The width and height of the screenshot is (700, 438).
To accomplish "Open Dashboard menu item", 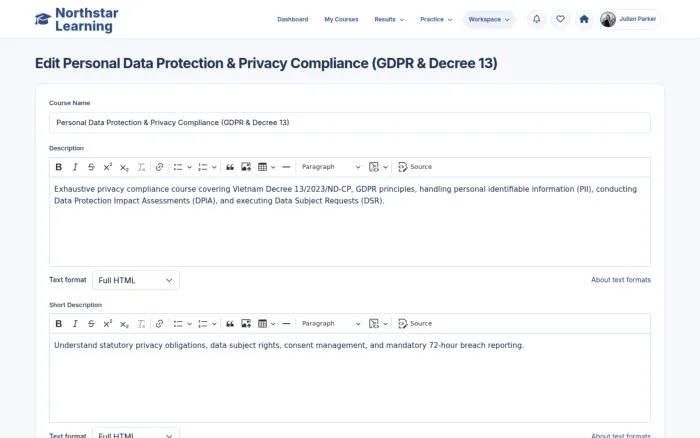I will click(292, 19).
